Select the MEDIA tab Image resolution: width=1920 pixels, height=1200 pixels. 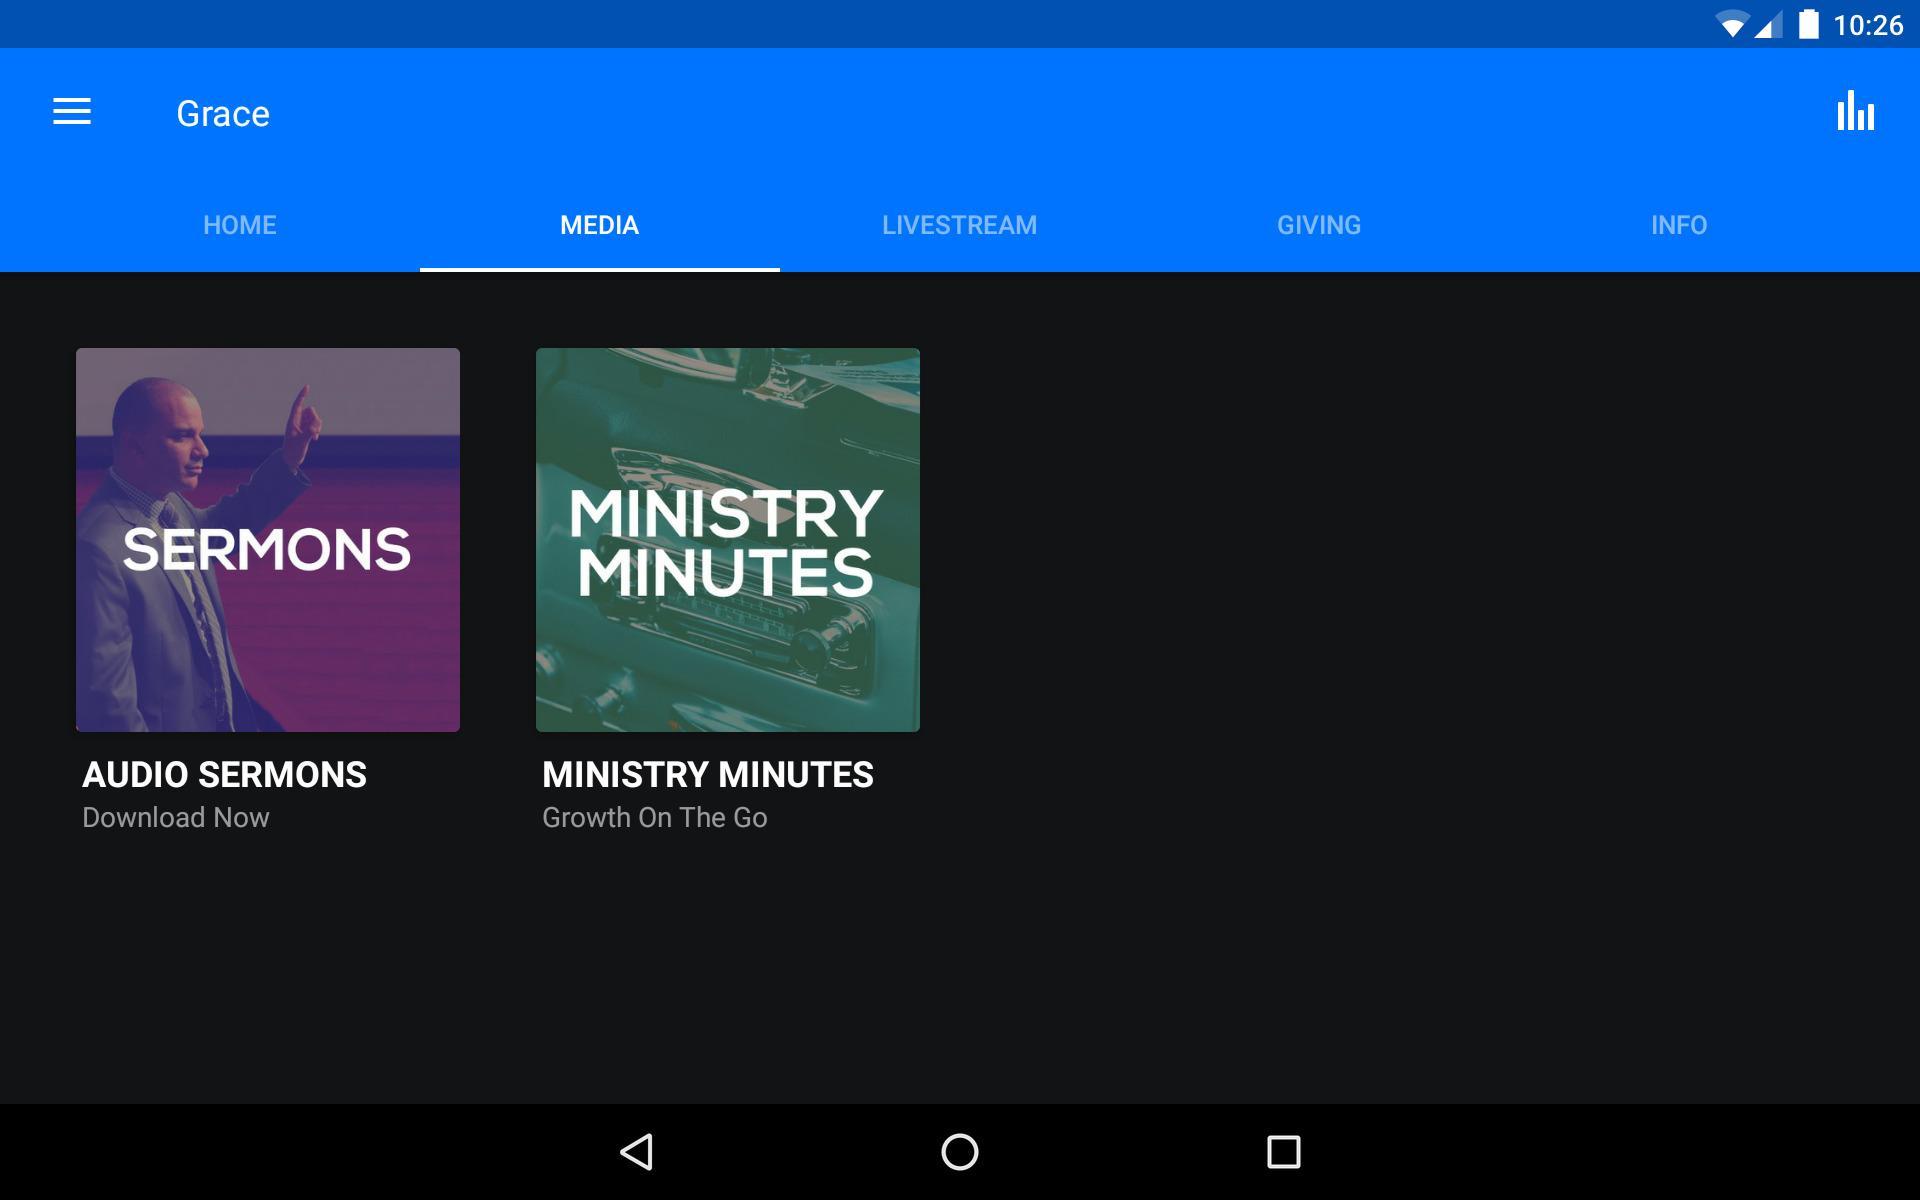point(600,225)
